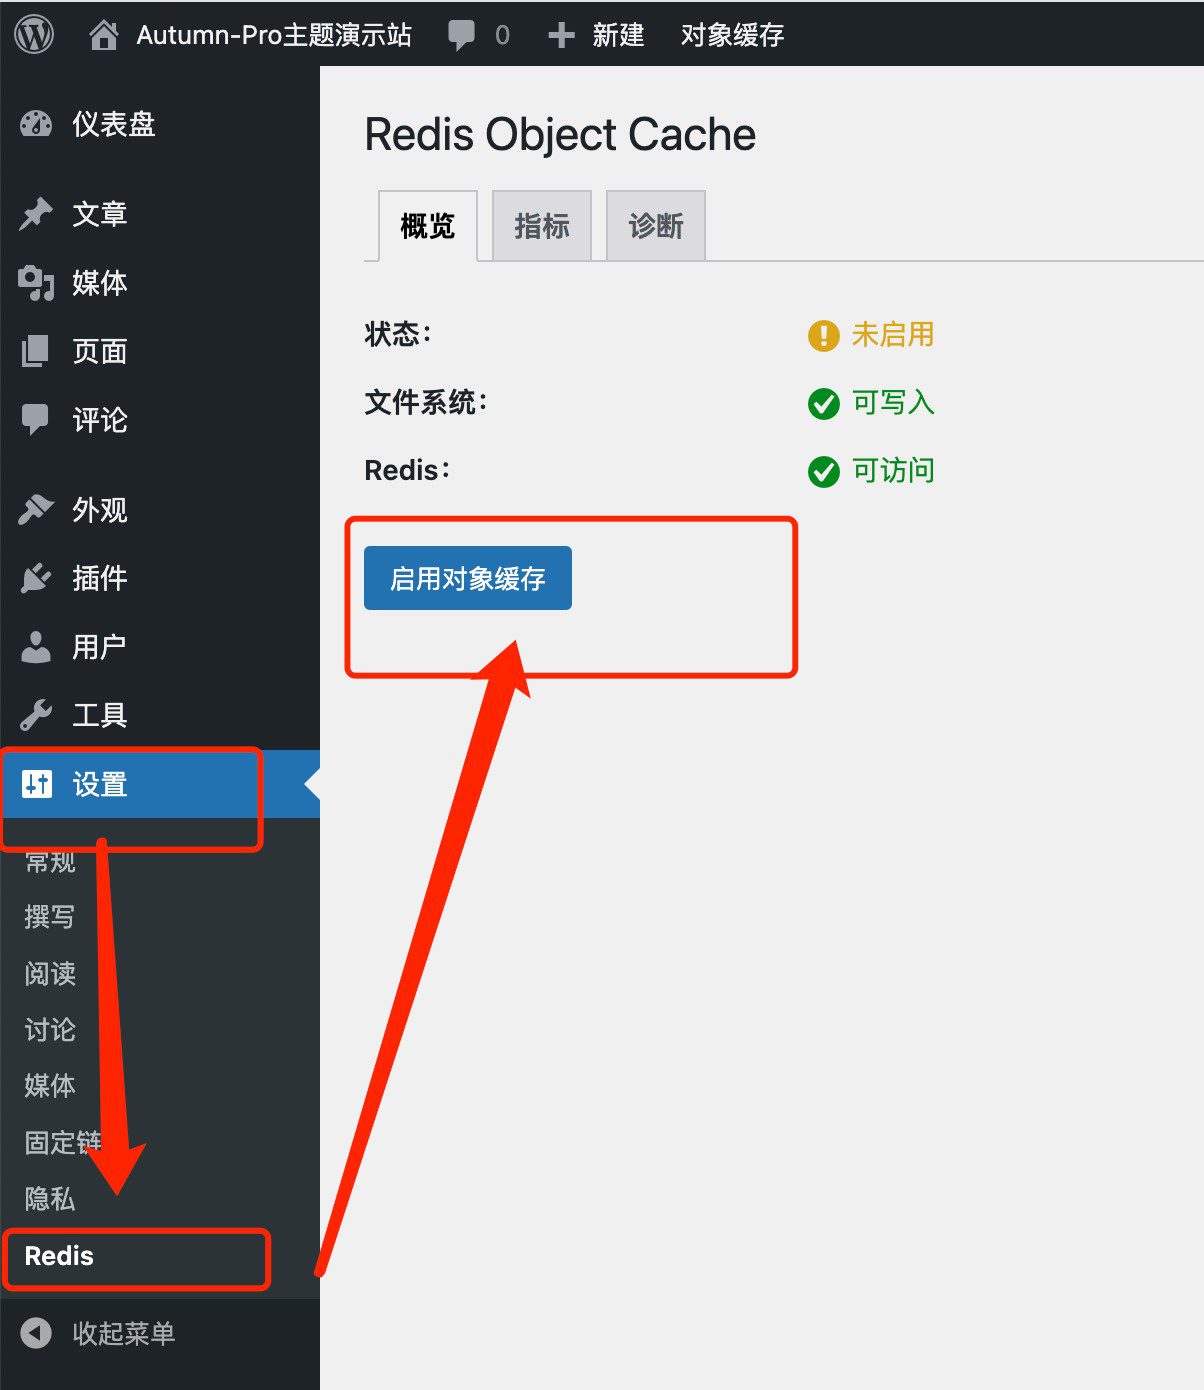Click the 启用对象缓存 button
The height and width of the screenshot is (1390, 1204).
(x=467, y=578)
